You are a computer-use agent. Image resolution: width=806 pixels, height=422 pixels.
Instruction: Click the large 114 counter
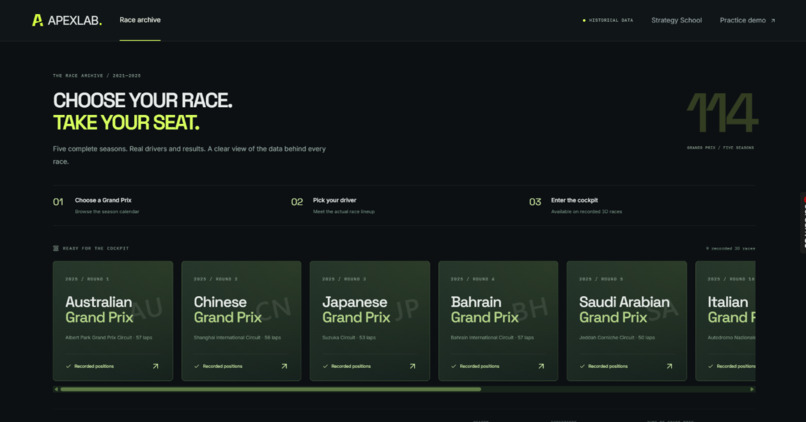point(722,113)
